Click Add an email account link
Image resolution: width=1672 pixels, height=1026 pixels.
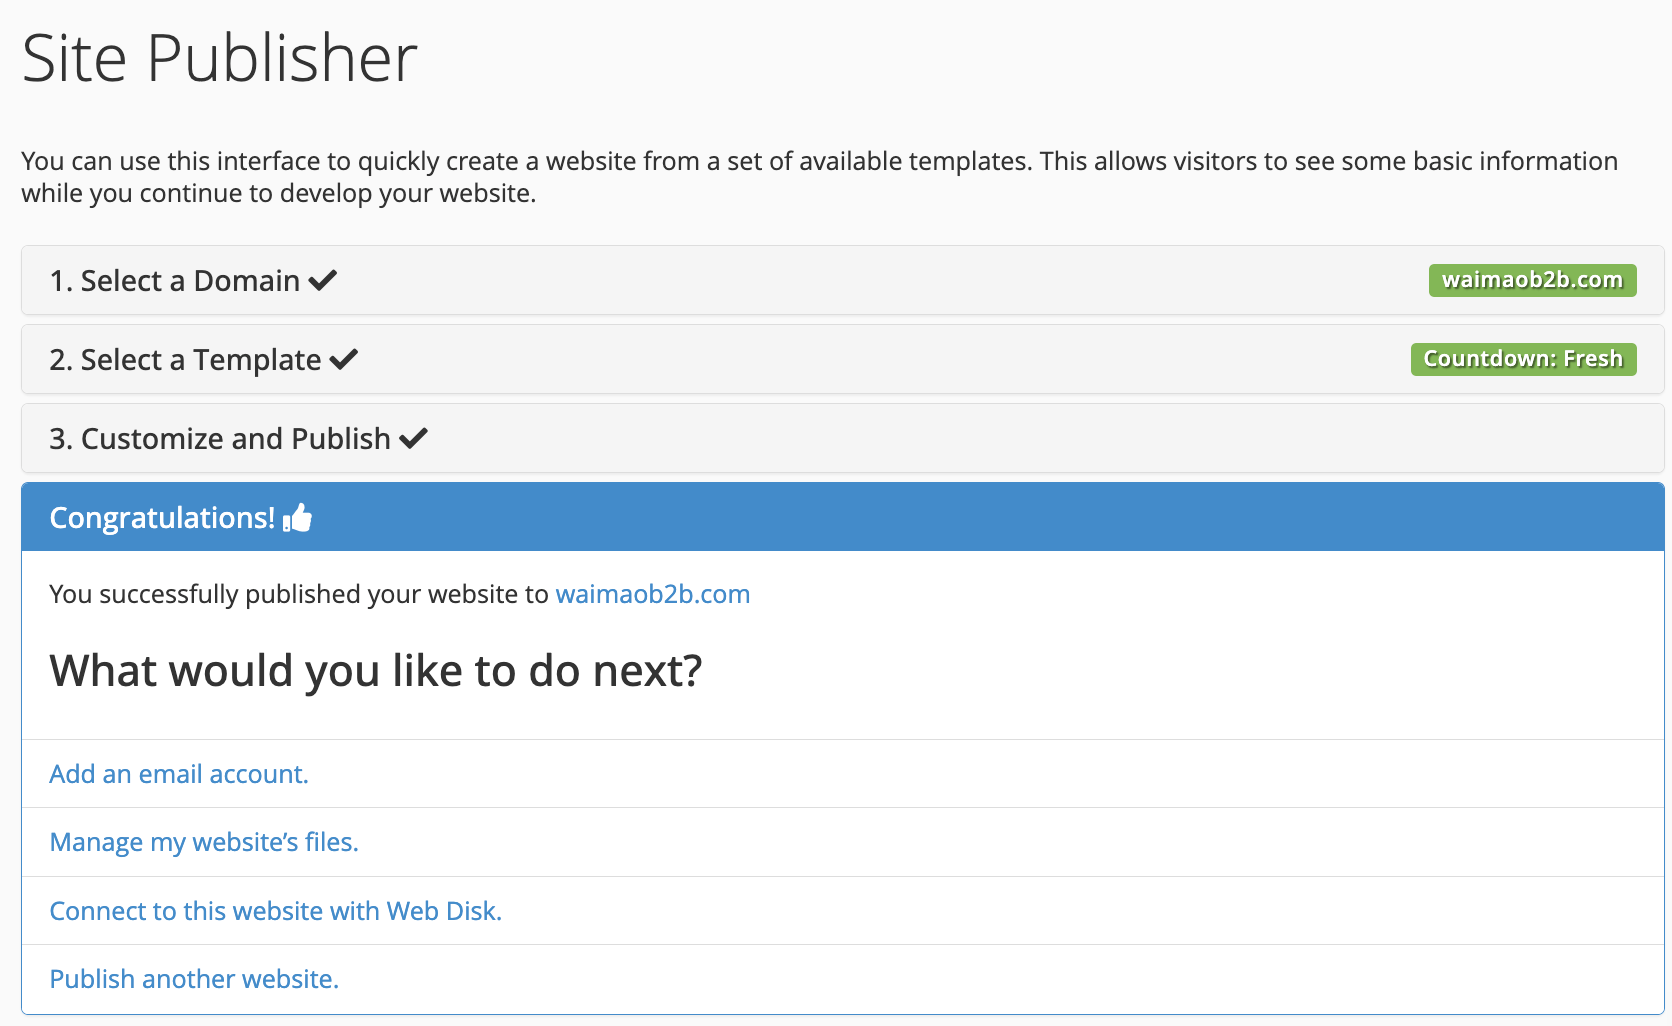pos(179,774)
